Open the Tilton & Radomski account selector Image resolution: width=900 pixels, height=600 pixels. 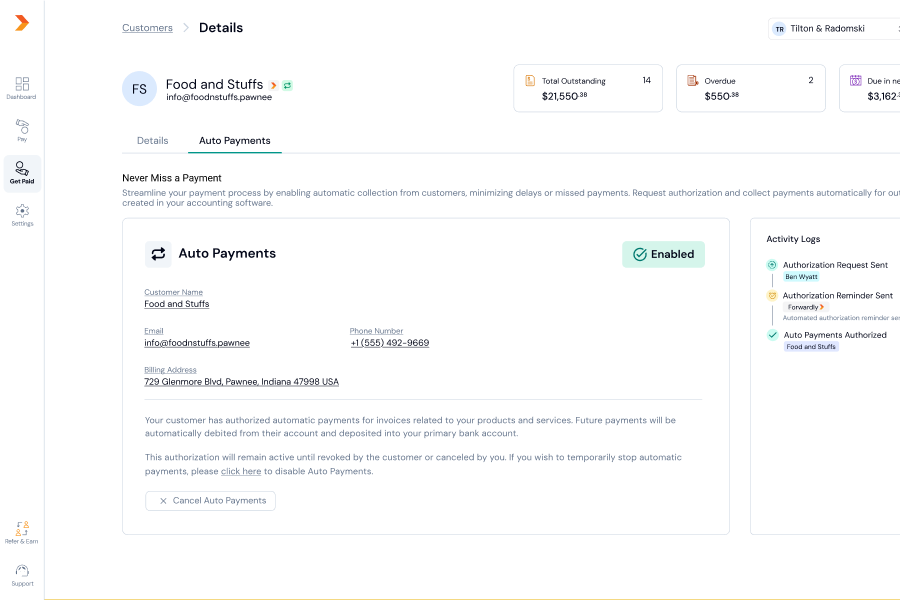832,29
